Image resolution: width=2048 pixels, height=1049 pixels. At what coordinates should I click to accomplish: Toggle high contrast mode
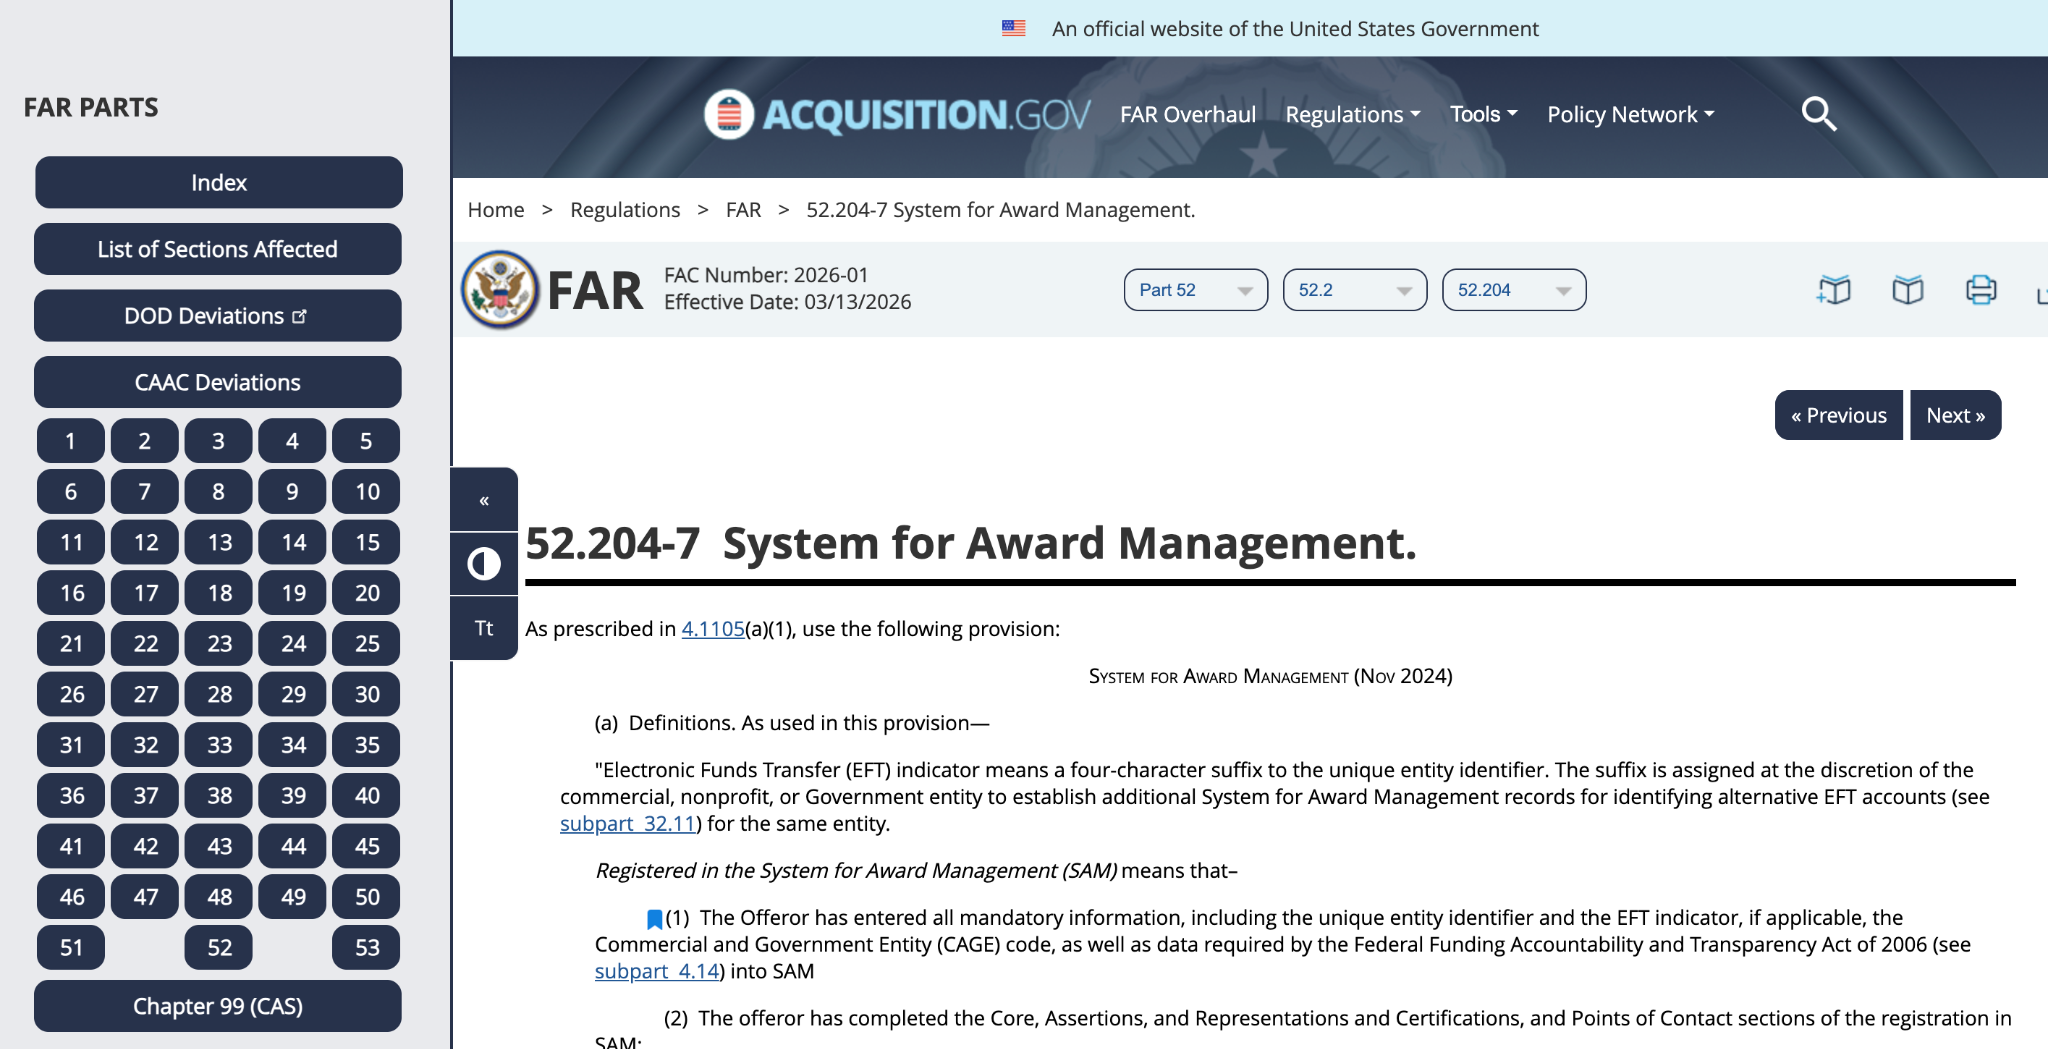pyautogui.click(x=484, y=564)
